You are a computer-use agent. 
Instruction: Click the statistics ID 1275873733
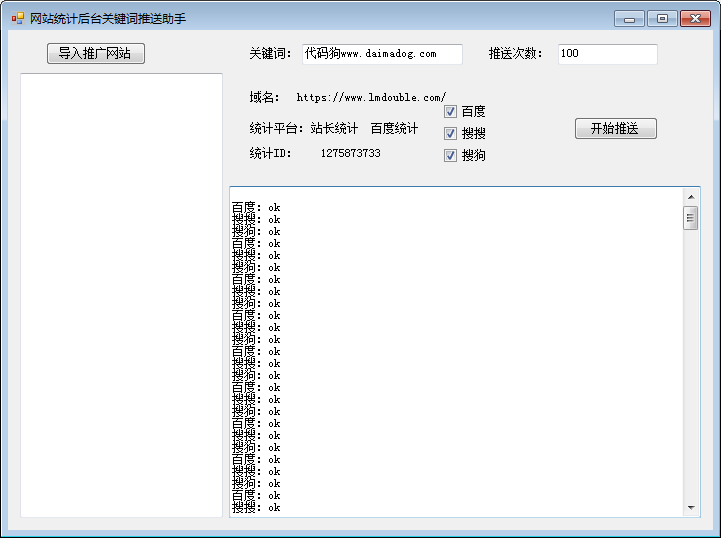[350, 153]
